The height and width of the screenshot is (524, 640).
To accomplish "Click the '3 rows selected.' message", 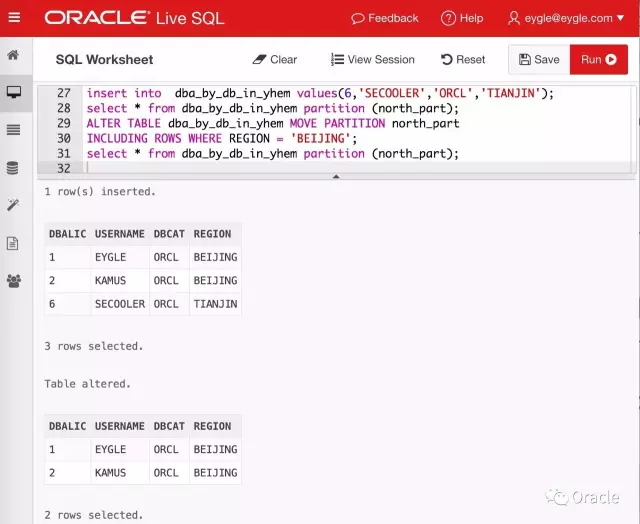I will point(94,346).
